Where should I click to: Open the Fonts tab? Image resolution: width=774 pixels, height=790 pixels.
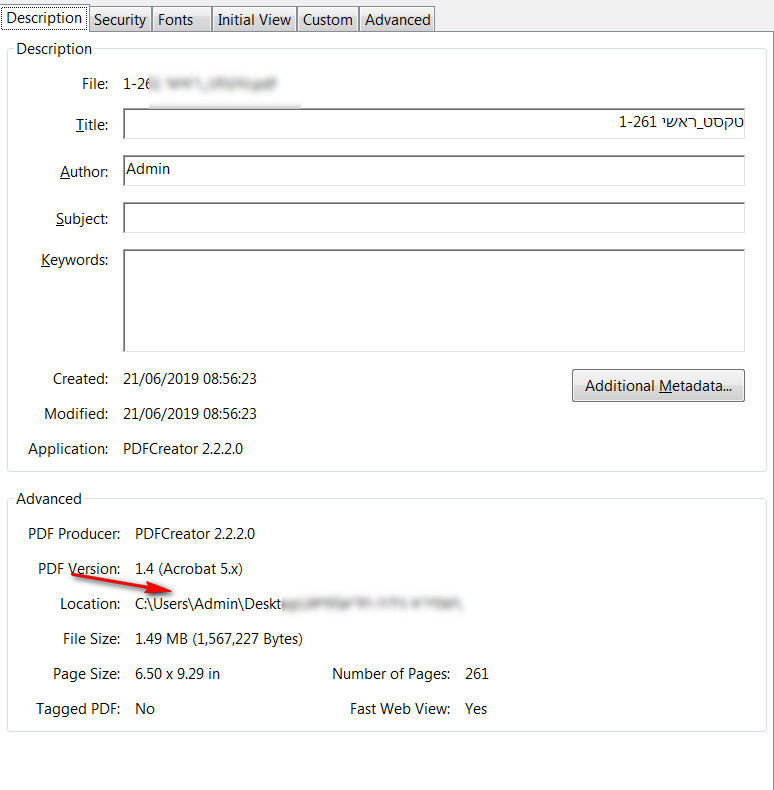[181, 20]
